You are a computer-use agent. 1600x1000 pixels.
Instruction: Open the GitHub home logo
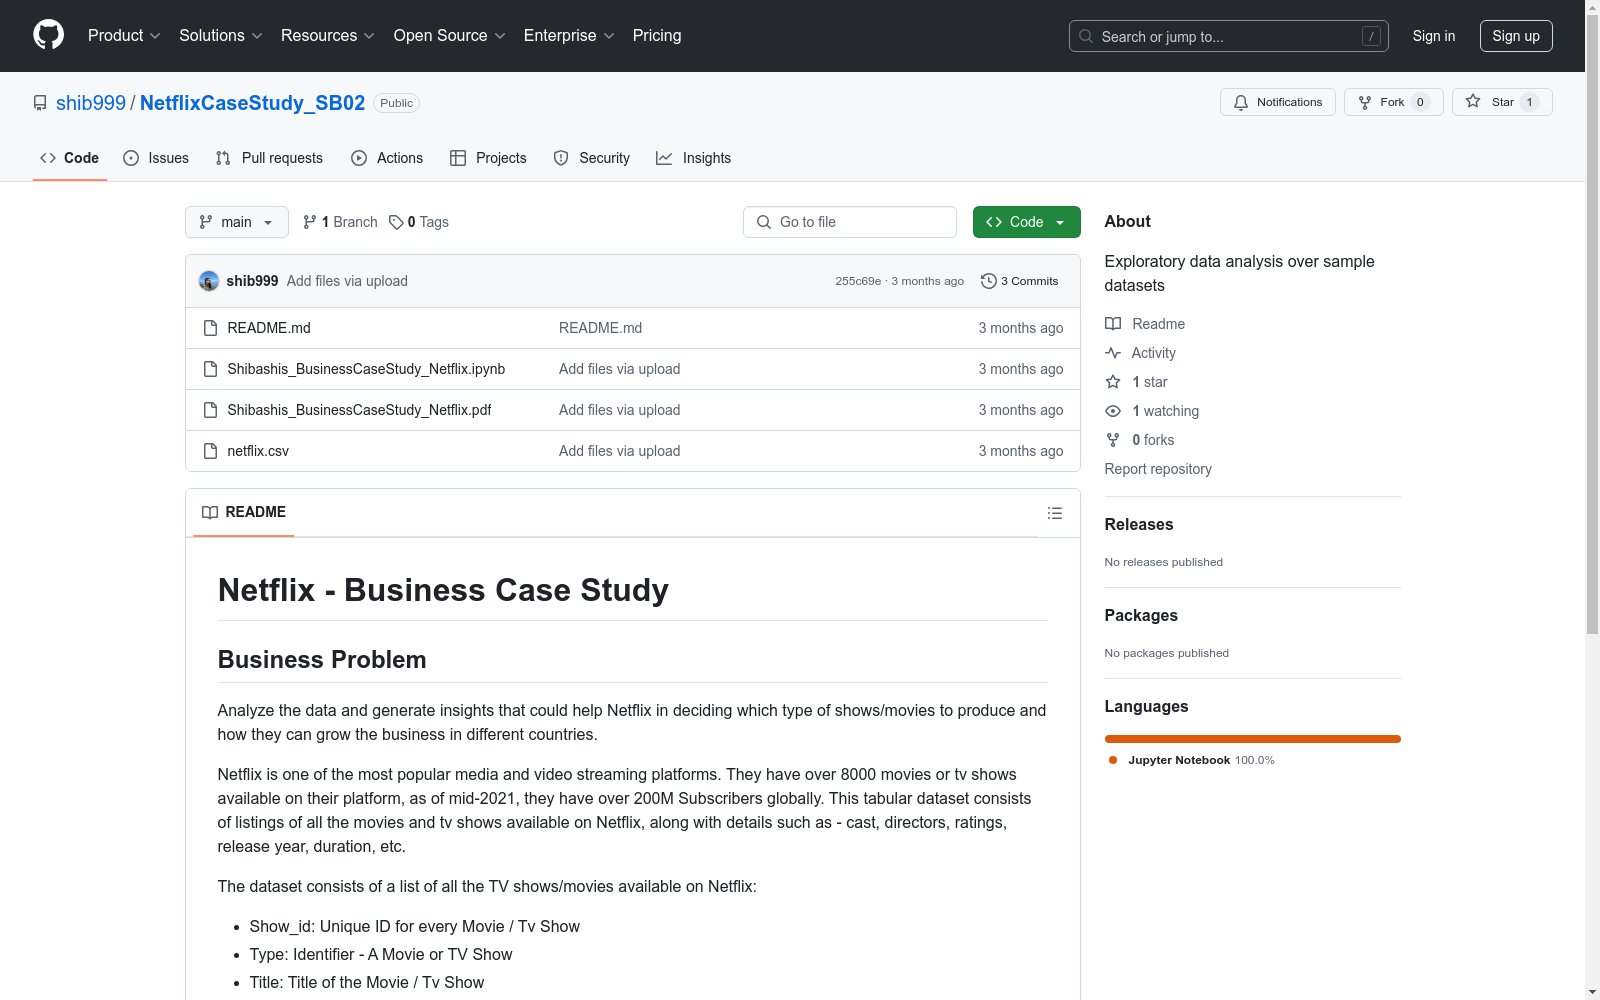pyautogui.click(x=48, y=35)
